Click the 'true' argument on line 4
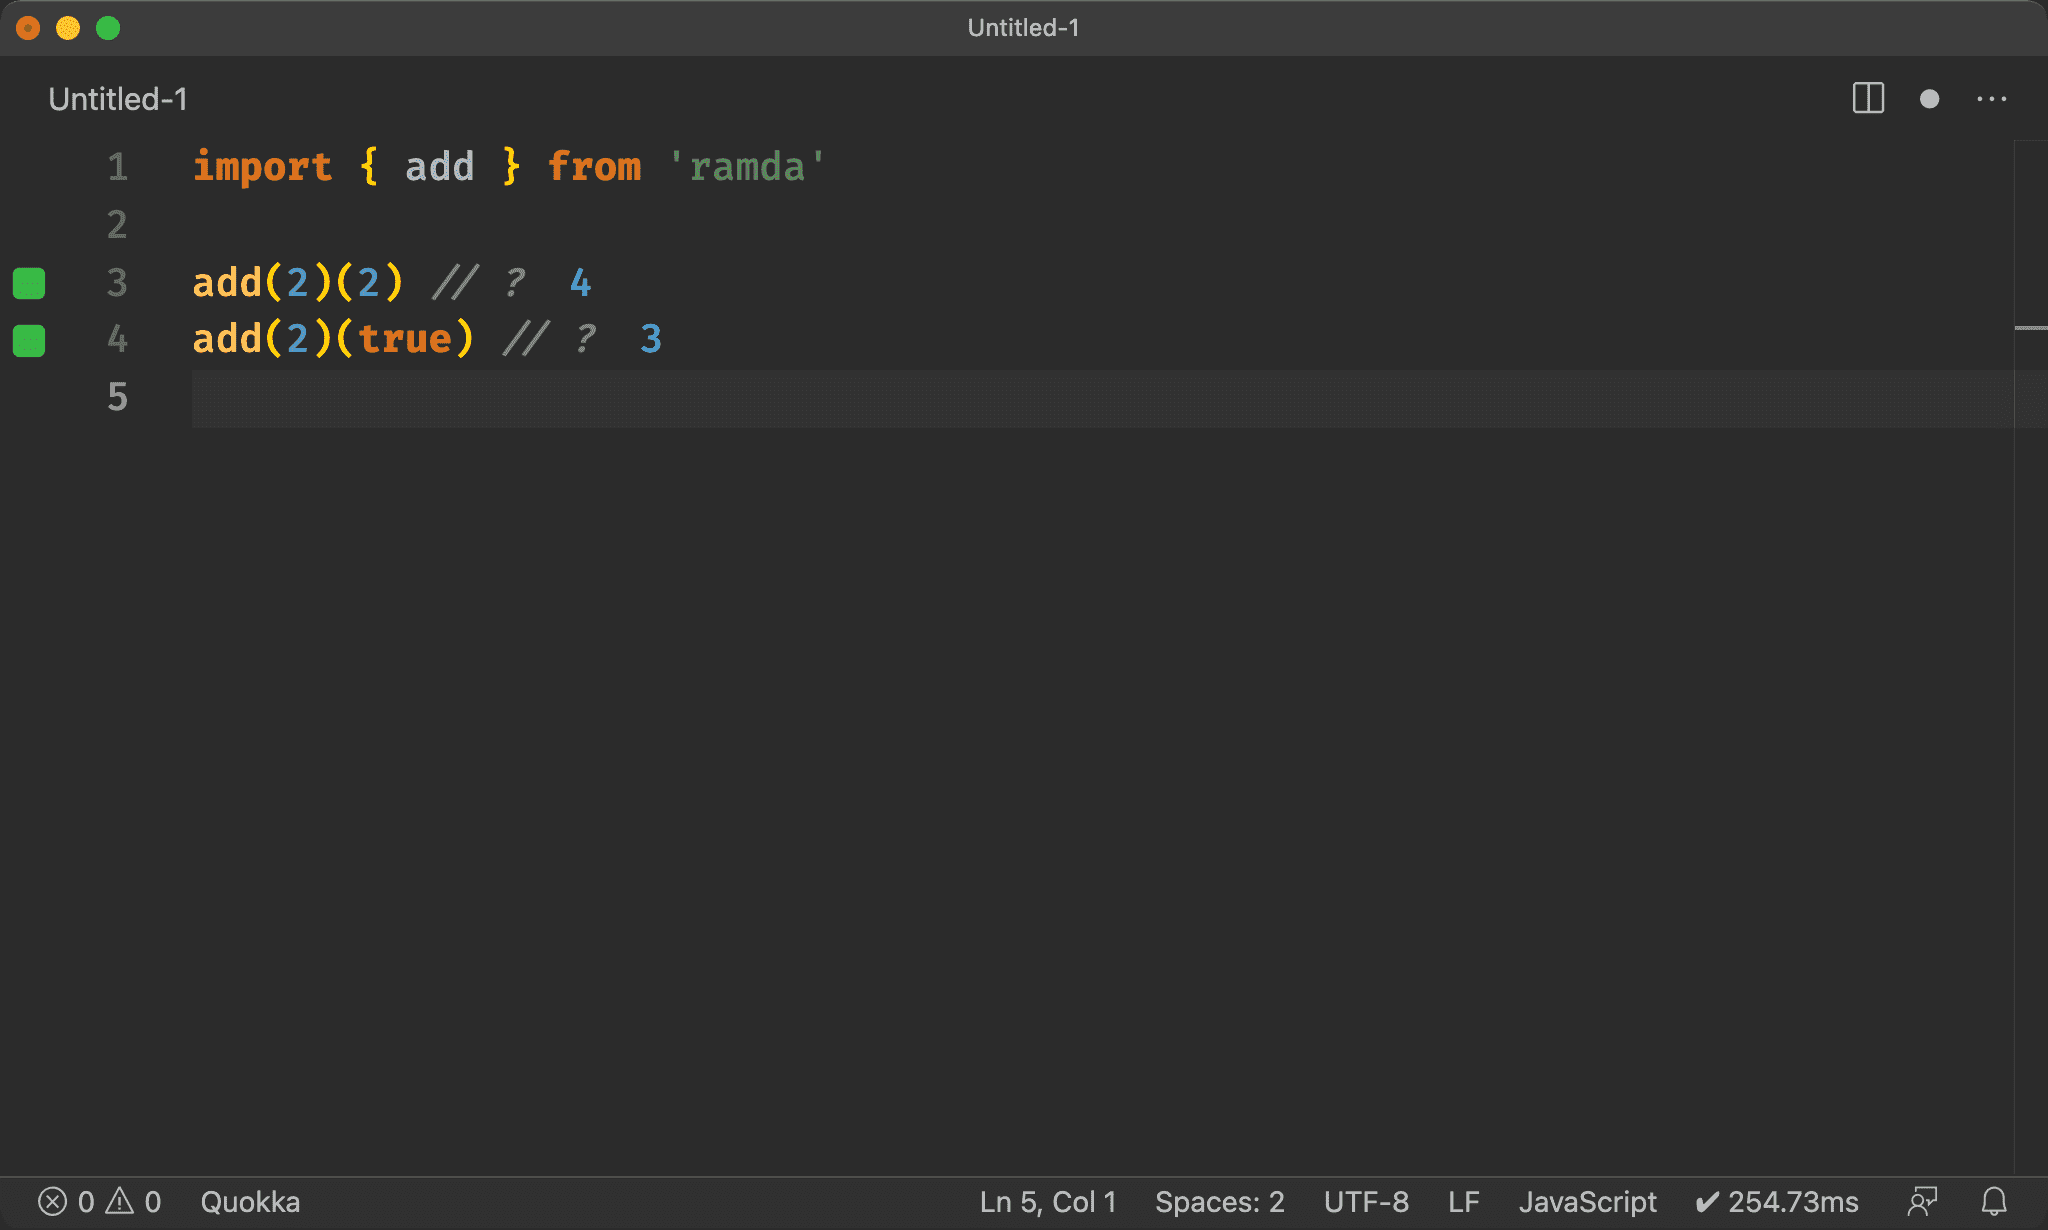Image resolution: width=2048 pixels, height=1230 pixels. coord(405,339)
